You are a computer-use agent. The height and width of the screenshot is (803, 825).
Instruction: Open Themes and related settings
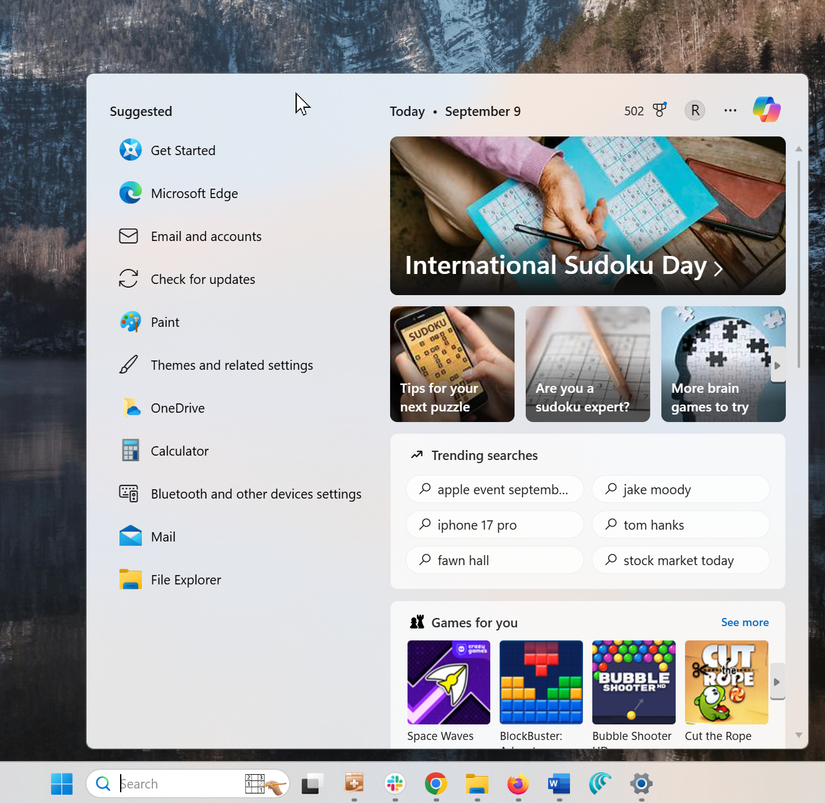tap(232, 365)
